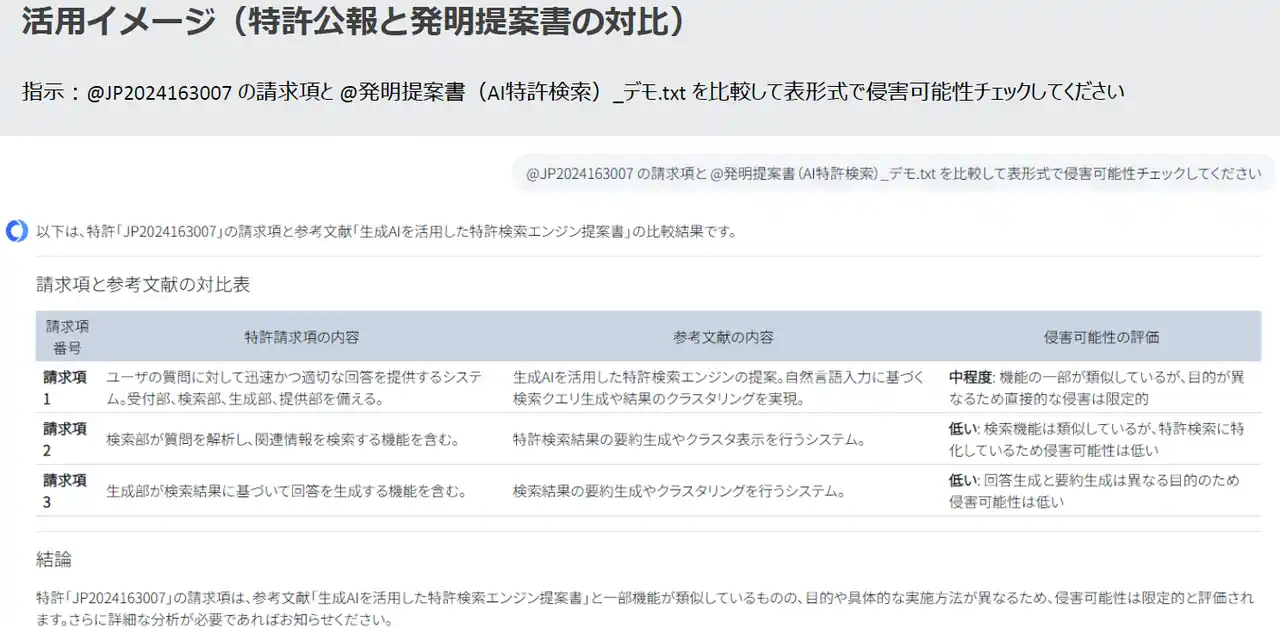Click the heading 請求項と参考文献の対比表
Image resolution: width=1280 pixels, height=628 pixels.
pos(143,284)
